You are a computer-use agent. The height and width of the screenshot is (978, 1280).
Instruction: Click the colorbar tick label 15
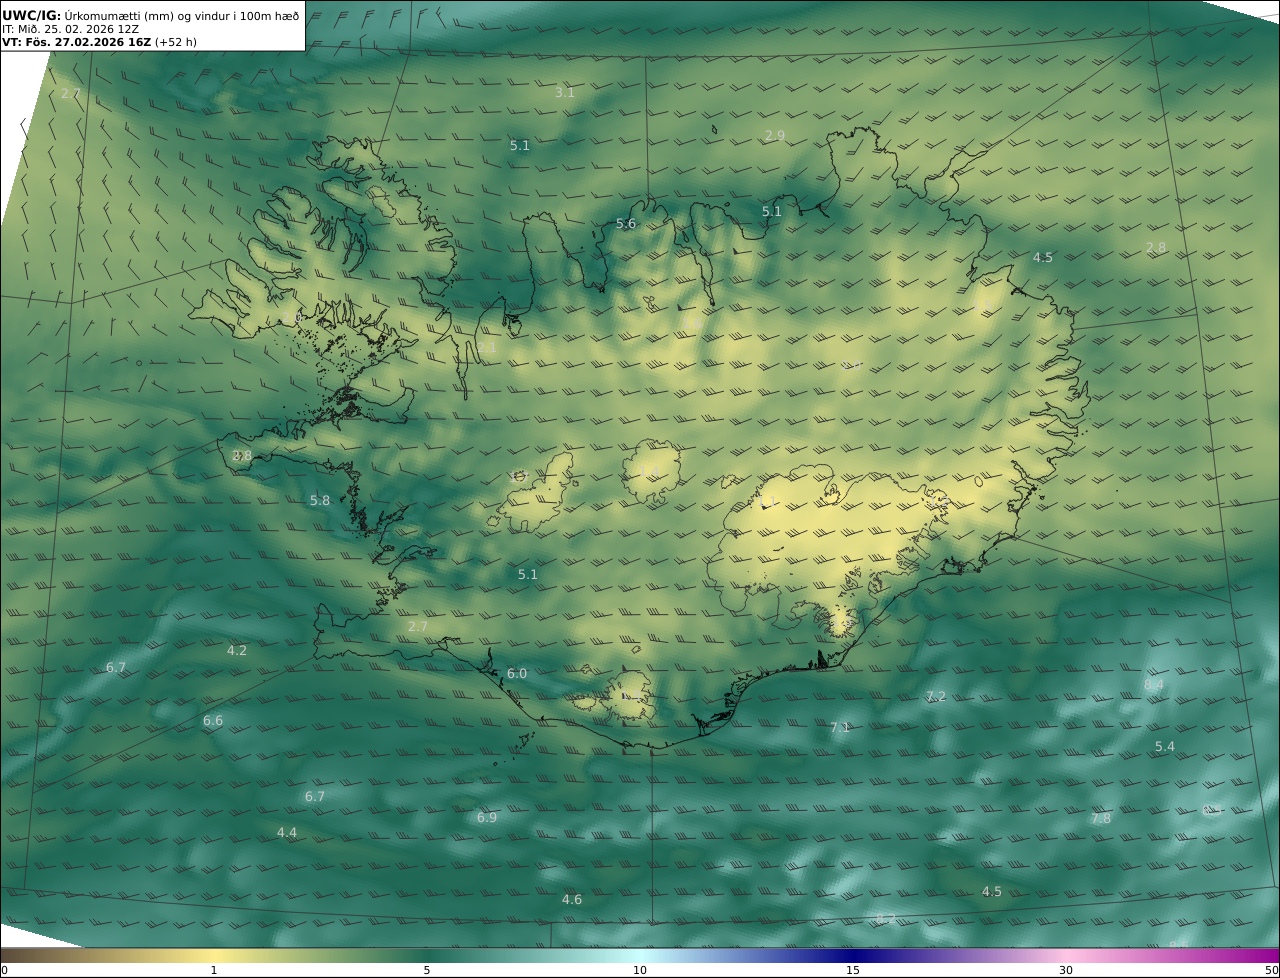click(x=853, y=970)
